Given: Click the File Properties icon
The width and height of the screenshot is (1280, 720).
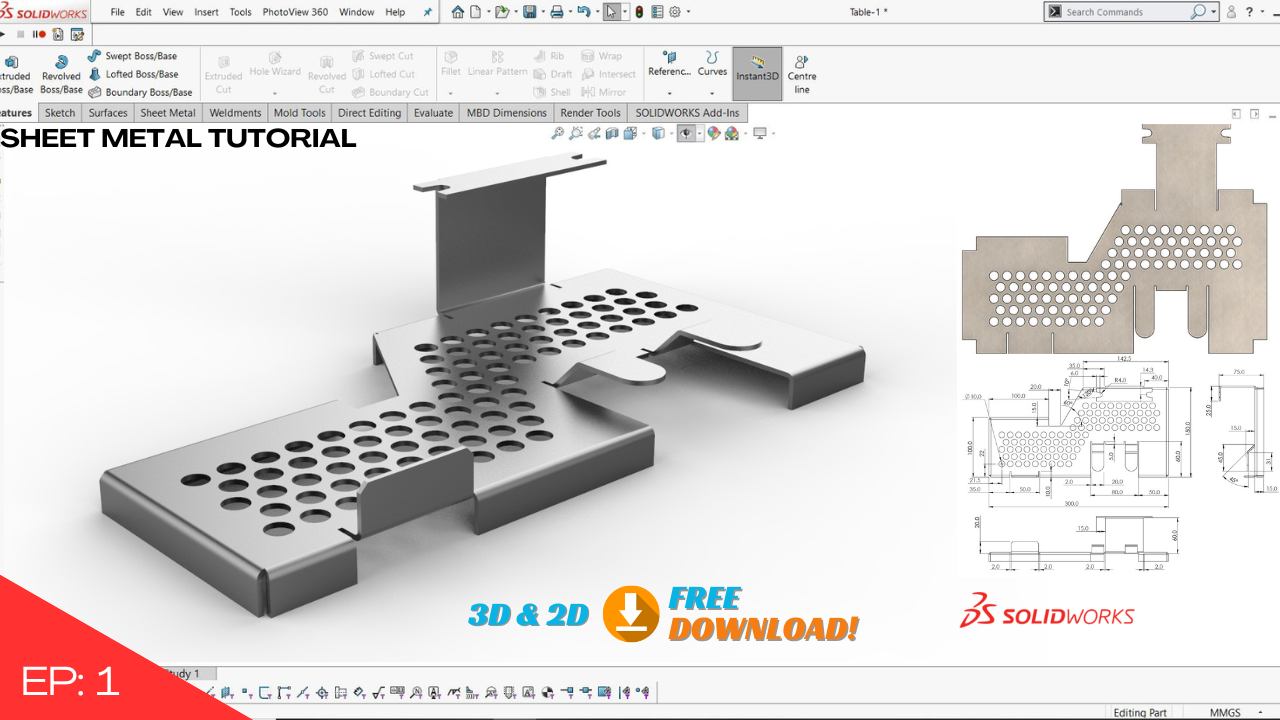Looking at the screenshot, I should coord(657,12).
